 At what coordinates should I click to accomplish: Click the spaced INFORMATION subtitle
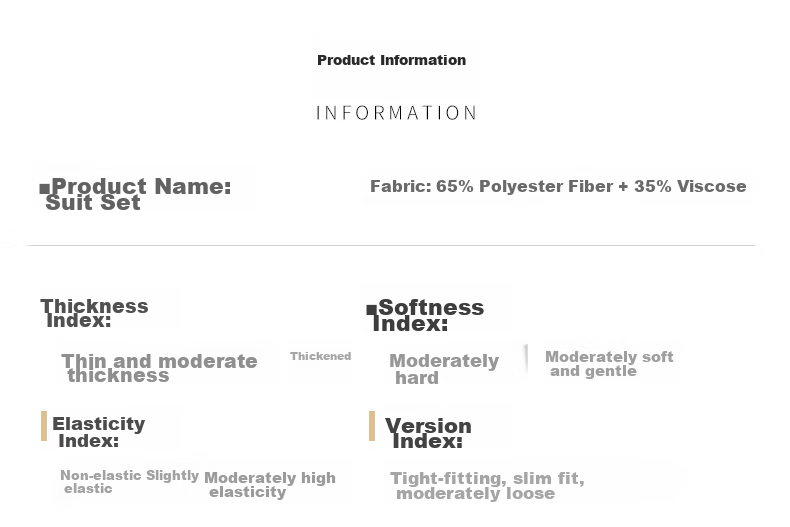pos(396,113)
